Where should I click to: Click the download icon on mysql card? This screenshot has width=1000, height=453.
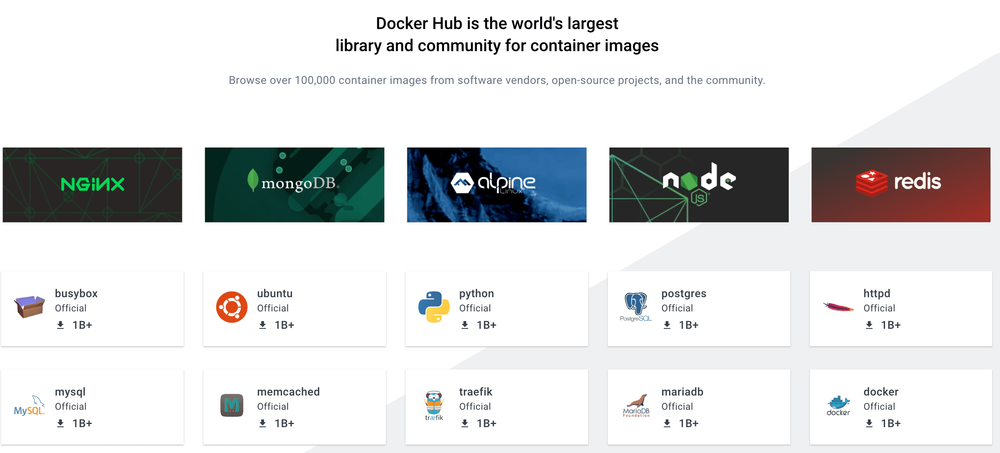point(61,423)
